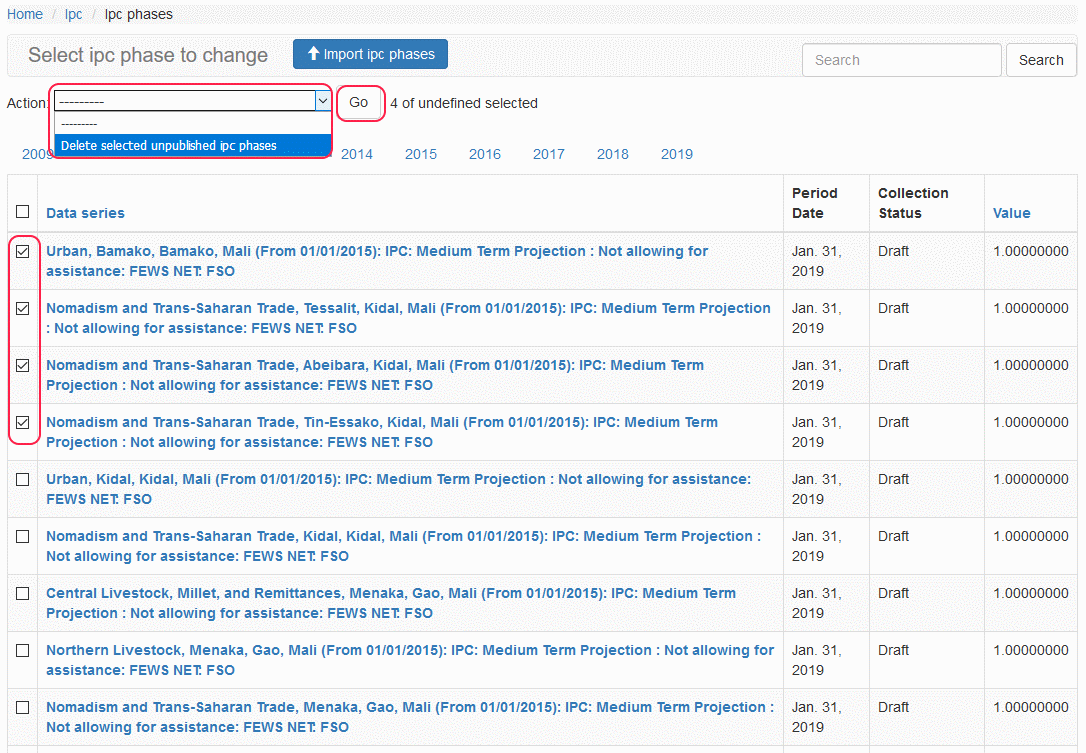Image resolution: width=1086 pixels, height=753 pixels.
Task: Toggle the select-all checkbox in table header
Action: [22, 211]
